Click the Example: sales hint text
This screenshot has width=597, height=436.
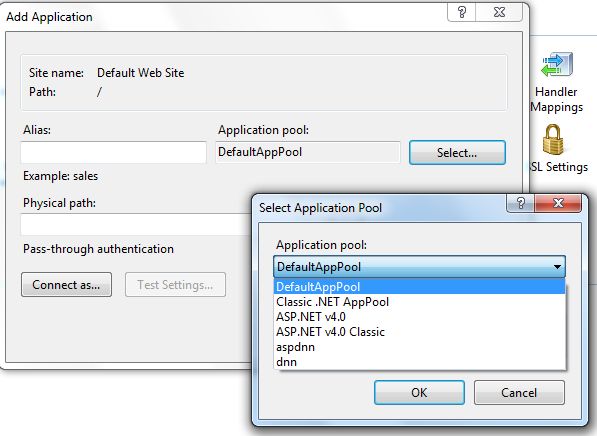coord(61,176)
